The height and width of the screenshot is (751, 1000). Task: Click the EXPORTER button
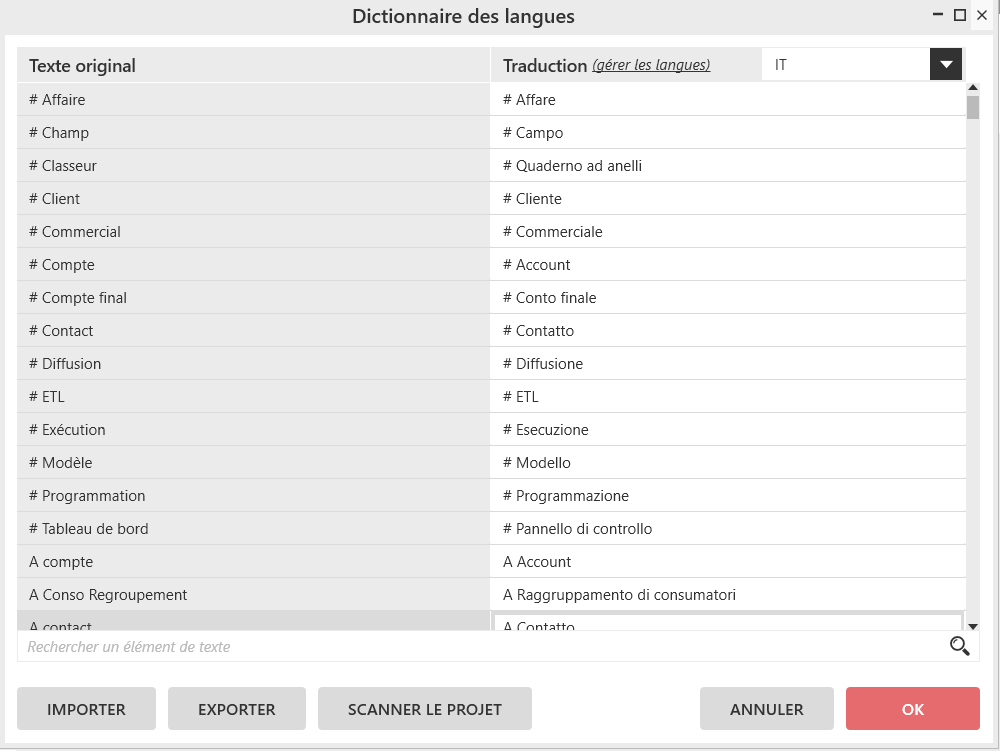237,709
